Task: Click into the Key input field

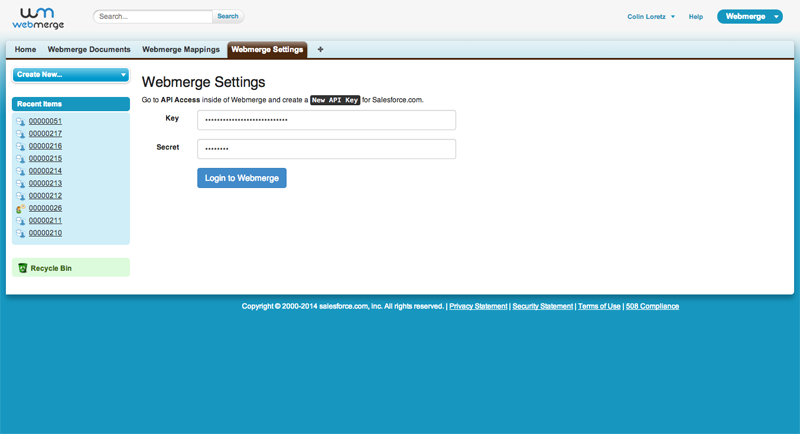Action: (x=327, y=120)
